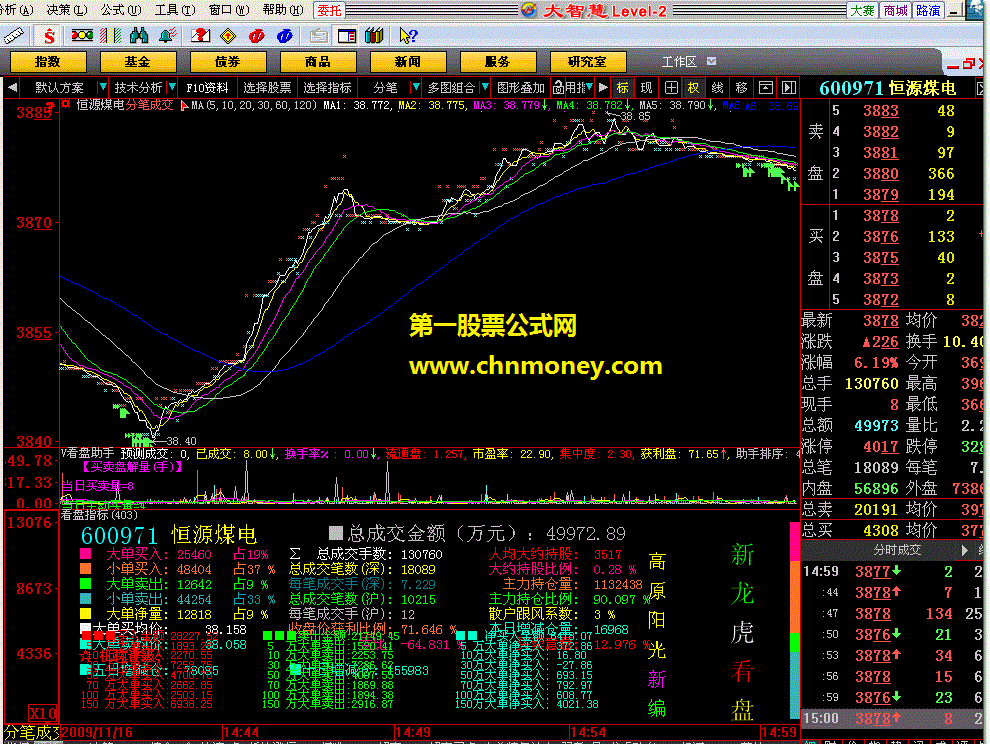Click the 大单买入 magenta color swatch

86,554
